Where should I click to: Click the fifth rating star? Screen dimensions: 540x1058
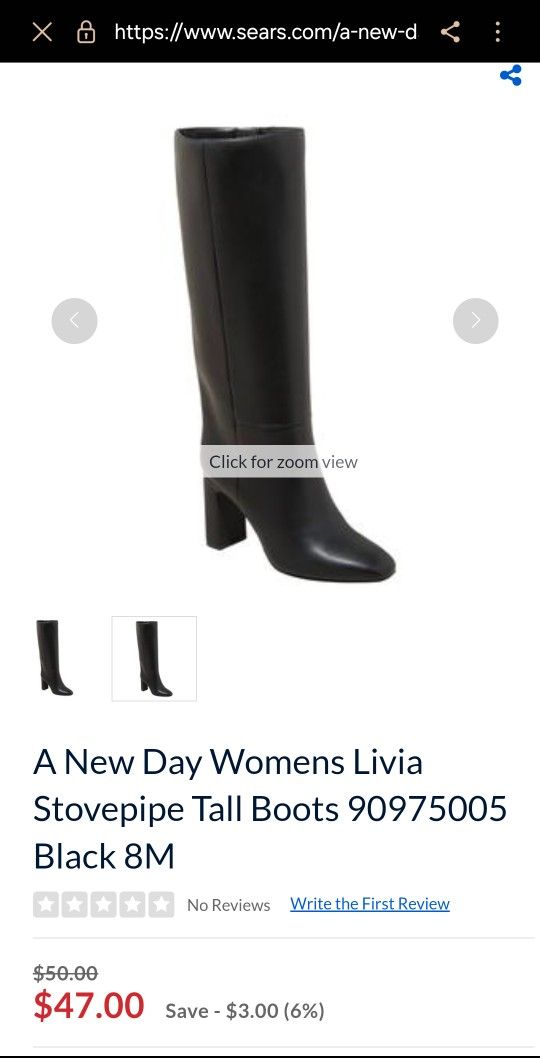click(x=161, y=904)
